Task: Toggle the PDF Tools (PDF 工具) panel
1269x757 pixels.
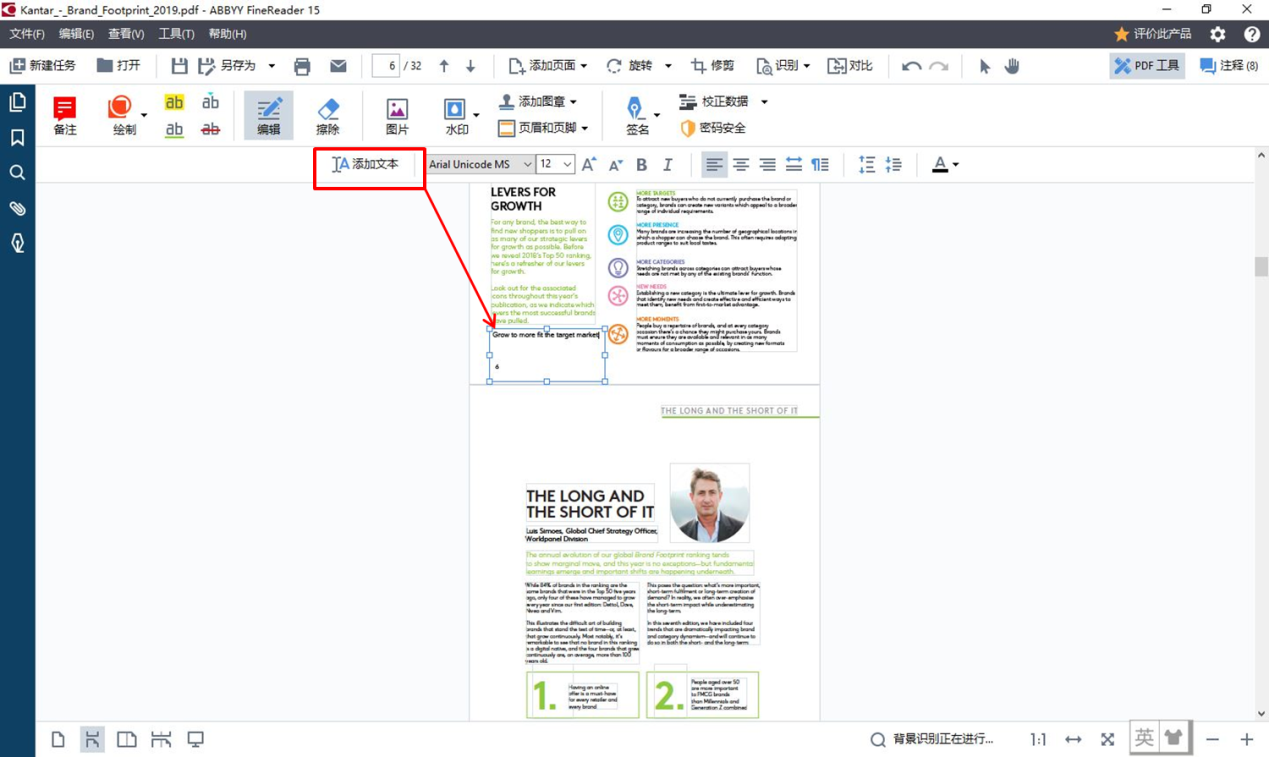Action: pos(1146,66)
